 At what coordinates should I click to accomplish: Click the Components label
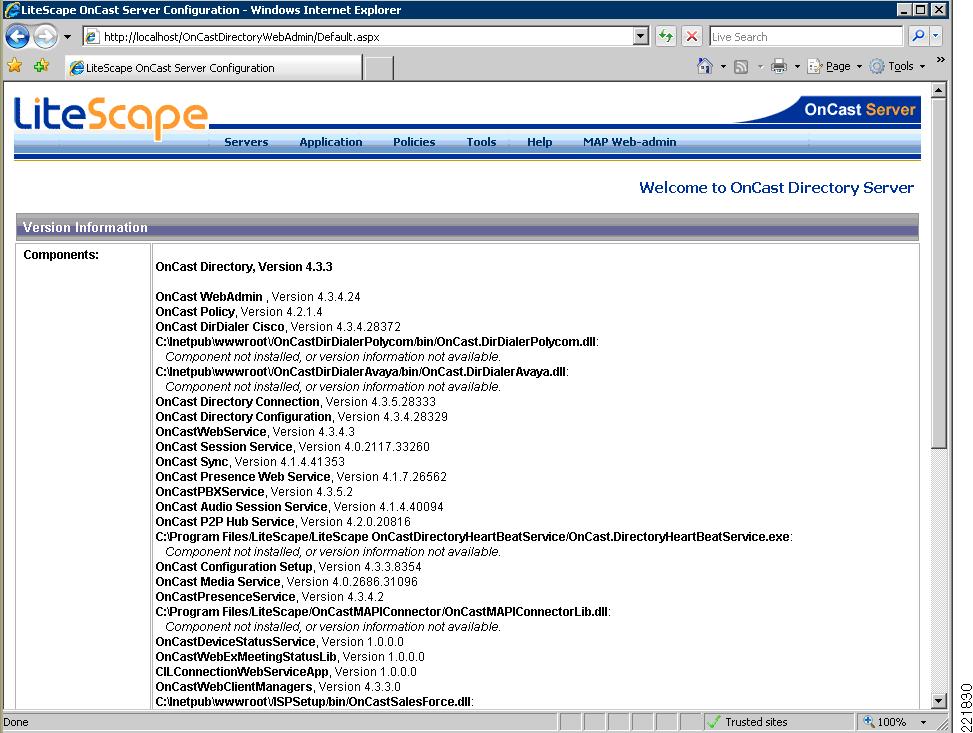61,254
